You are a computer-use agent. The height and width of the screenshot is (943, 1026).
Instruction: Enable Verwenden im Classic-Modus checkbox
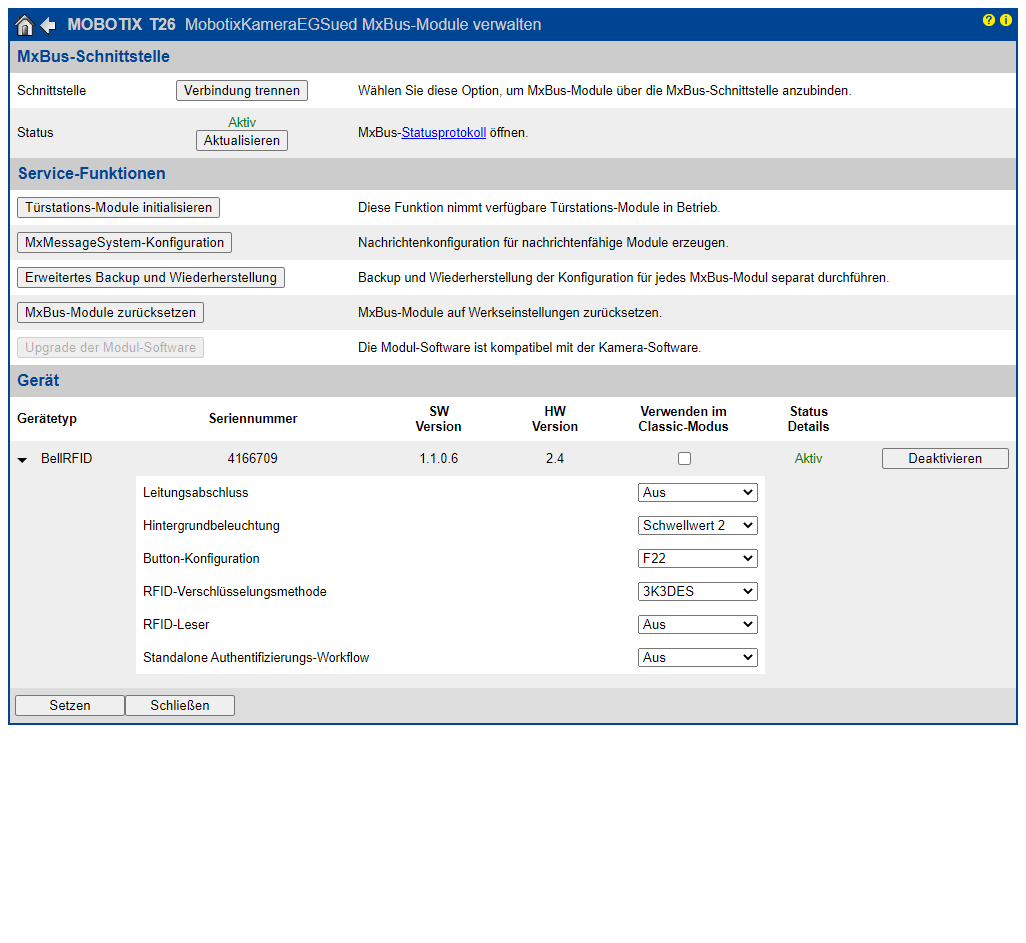684,459
